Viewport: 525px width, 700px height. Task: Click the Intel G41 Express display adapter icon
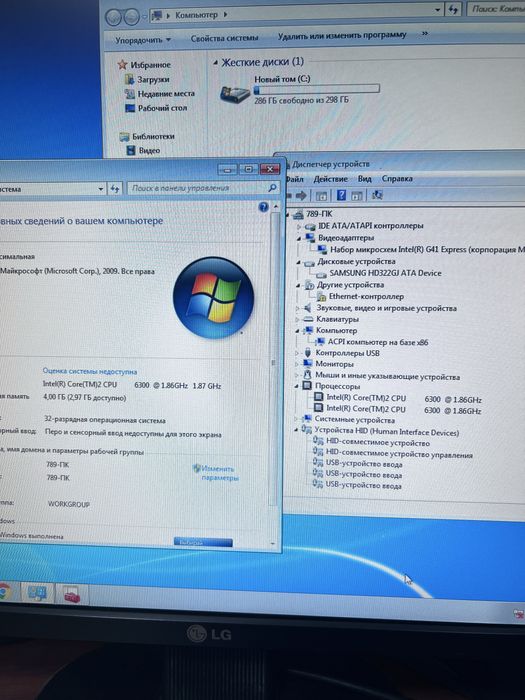coord(322,250)
